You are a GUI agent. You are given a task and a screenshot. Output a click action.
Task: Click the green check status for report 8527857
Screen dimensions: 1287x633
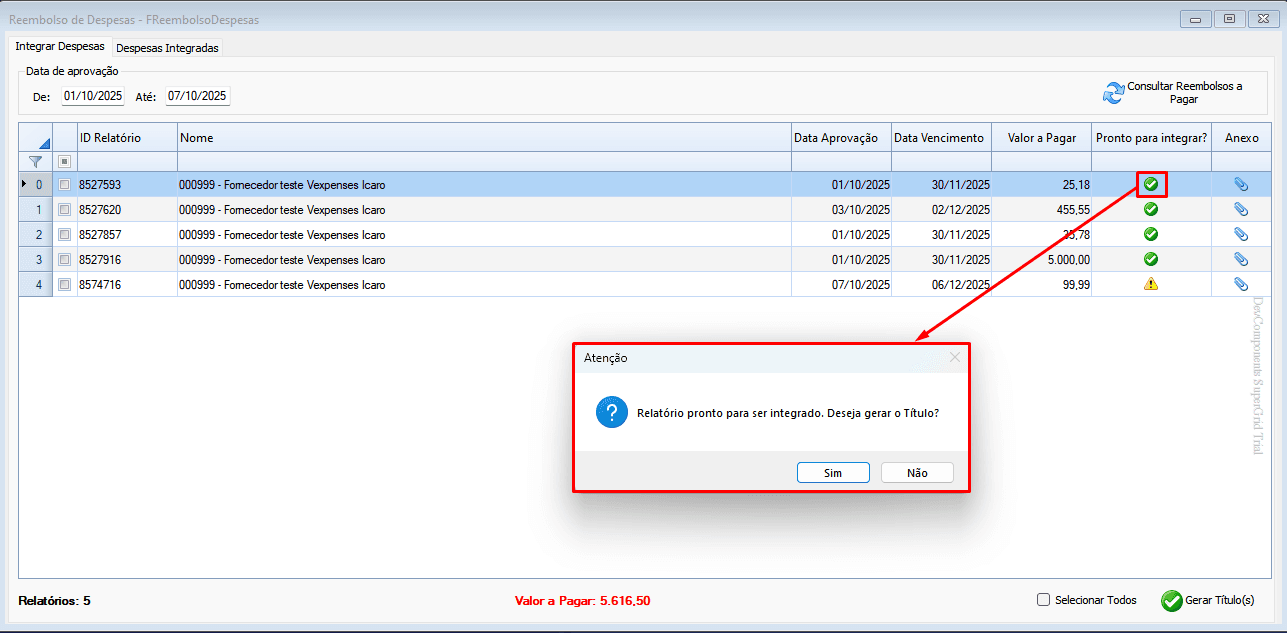pos(1151,234)
